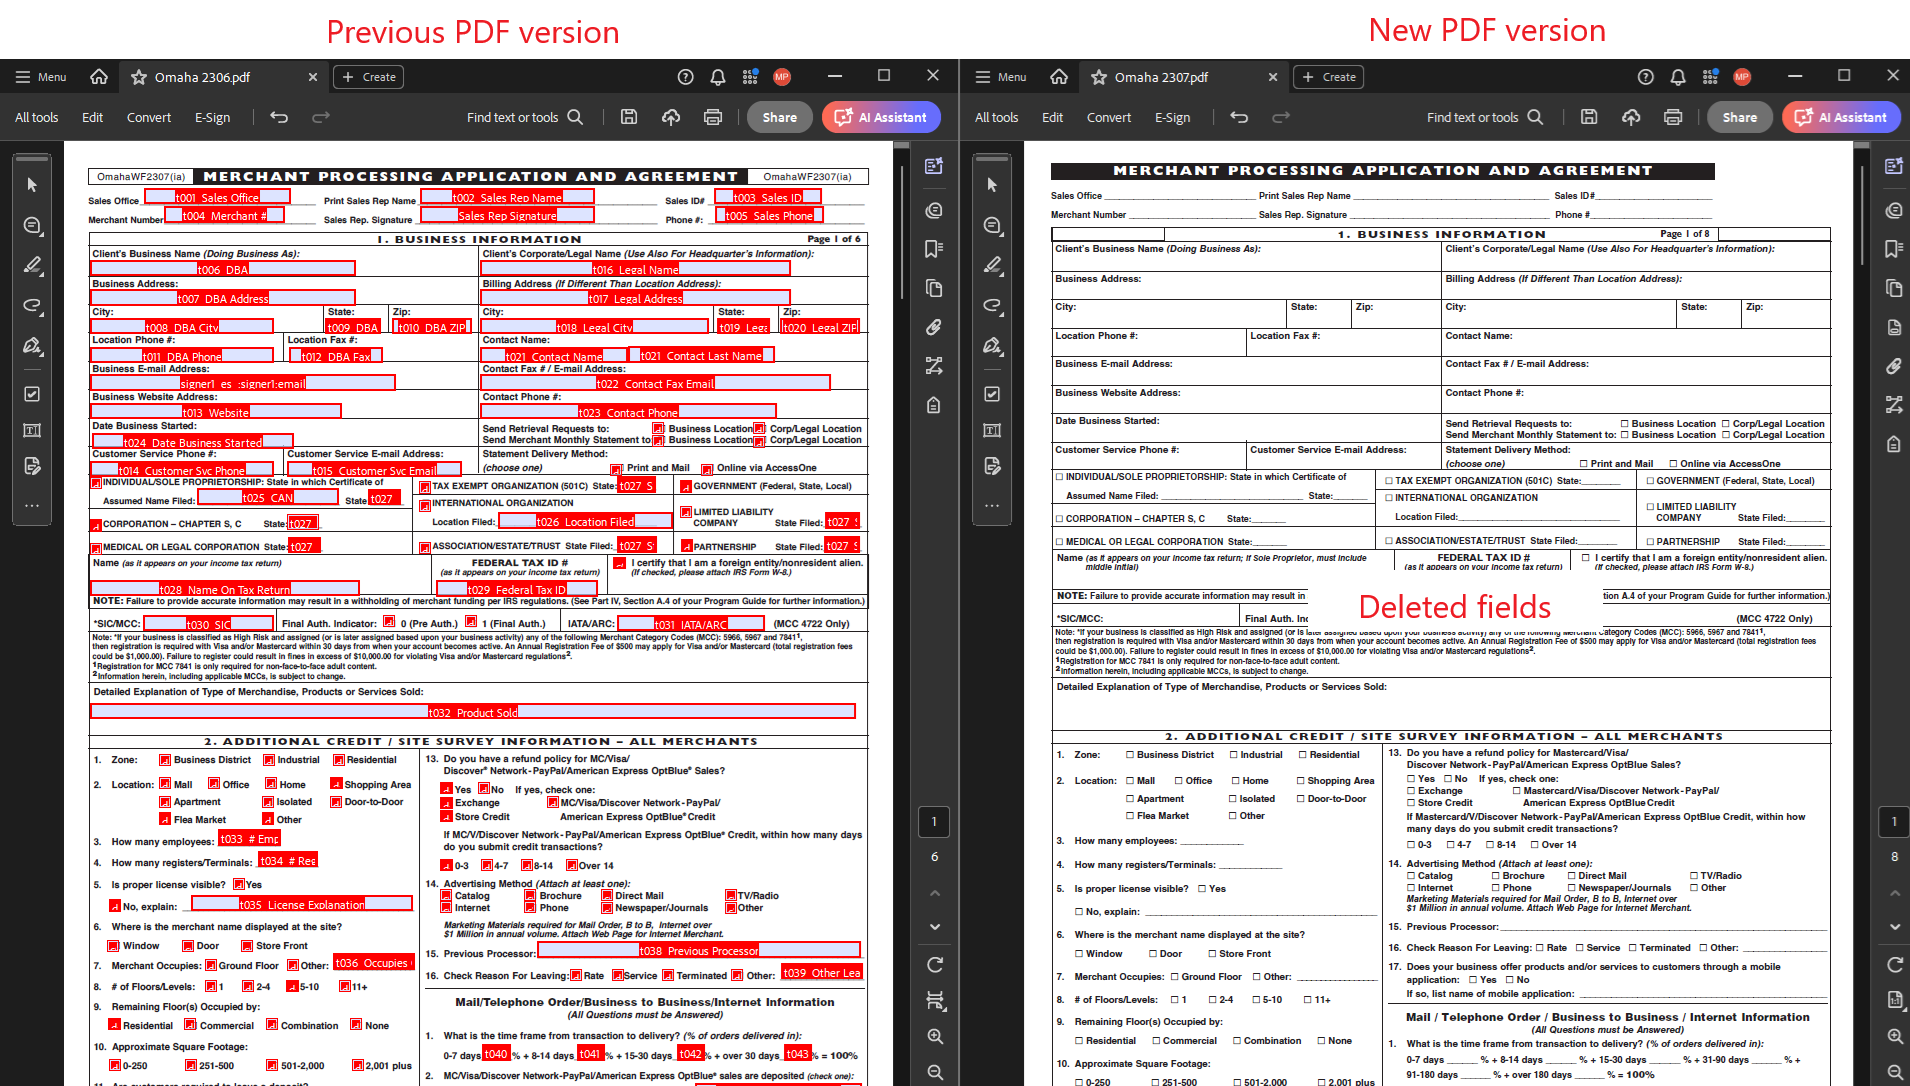
Task: Open attachments paperclip in left window's right rail
Action: click(x=934, y=327)
